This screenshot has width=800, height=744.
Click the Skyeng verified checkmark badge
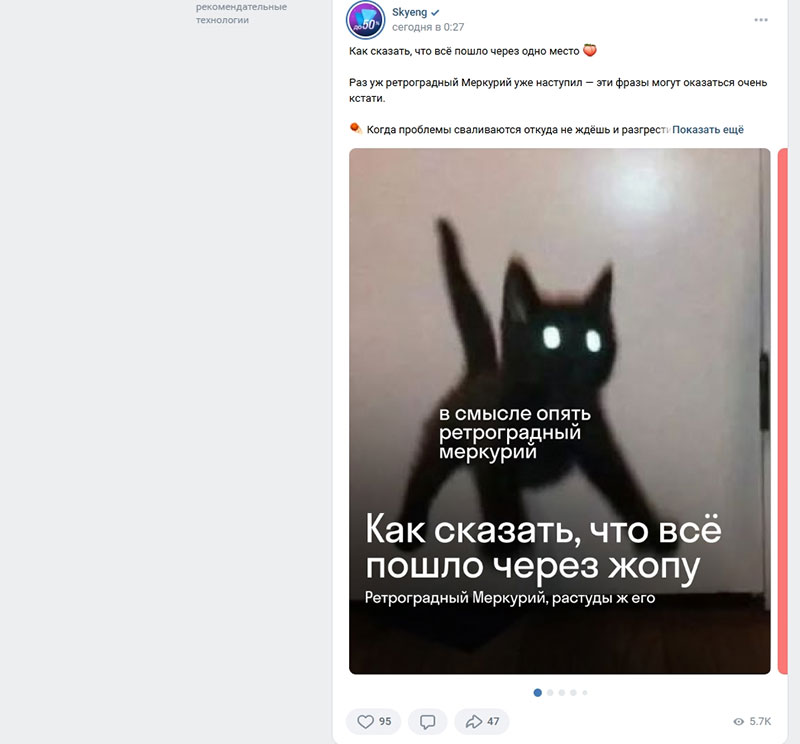[435, 12]
